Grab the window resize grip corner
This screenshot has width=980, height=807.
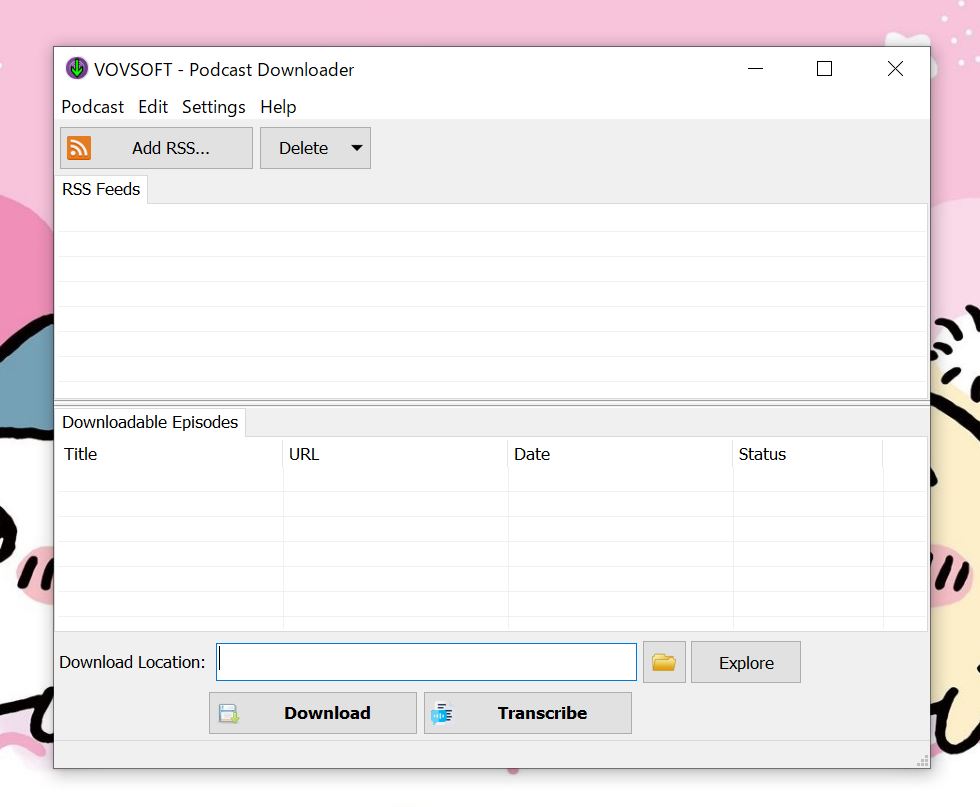coord(922,761)
